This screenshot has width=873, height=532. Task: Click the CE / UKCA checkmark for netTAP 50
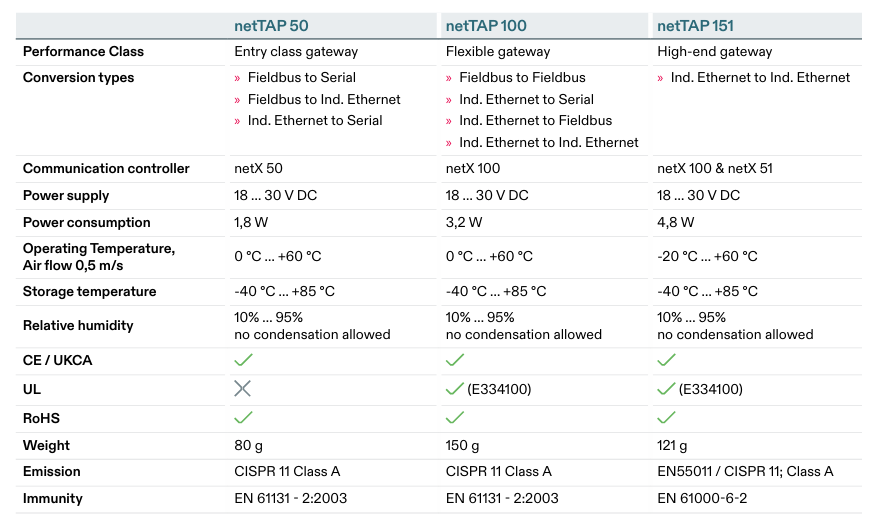(x=243, y=360)
